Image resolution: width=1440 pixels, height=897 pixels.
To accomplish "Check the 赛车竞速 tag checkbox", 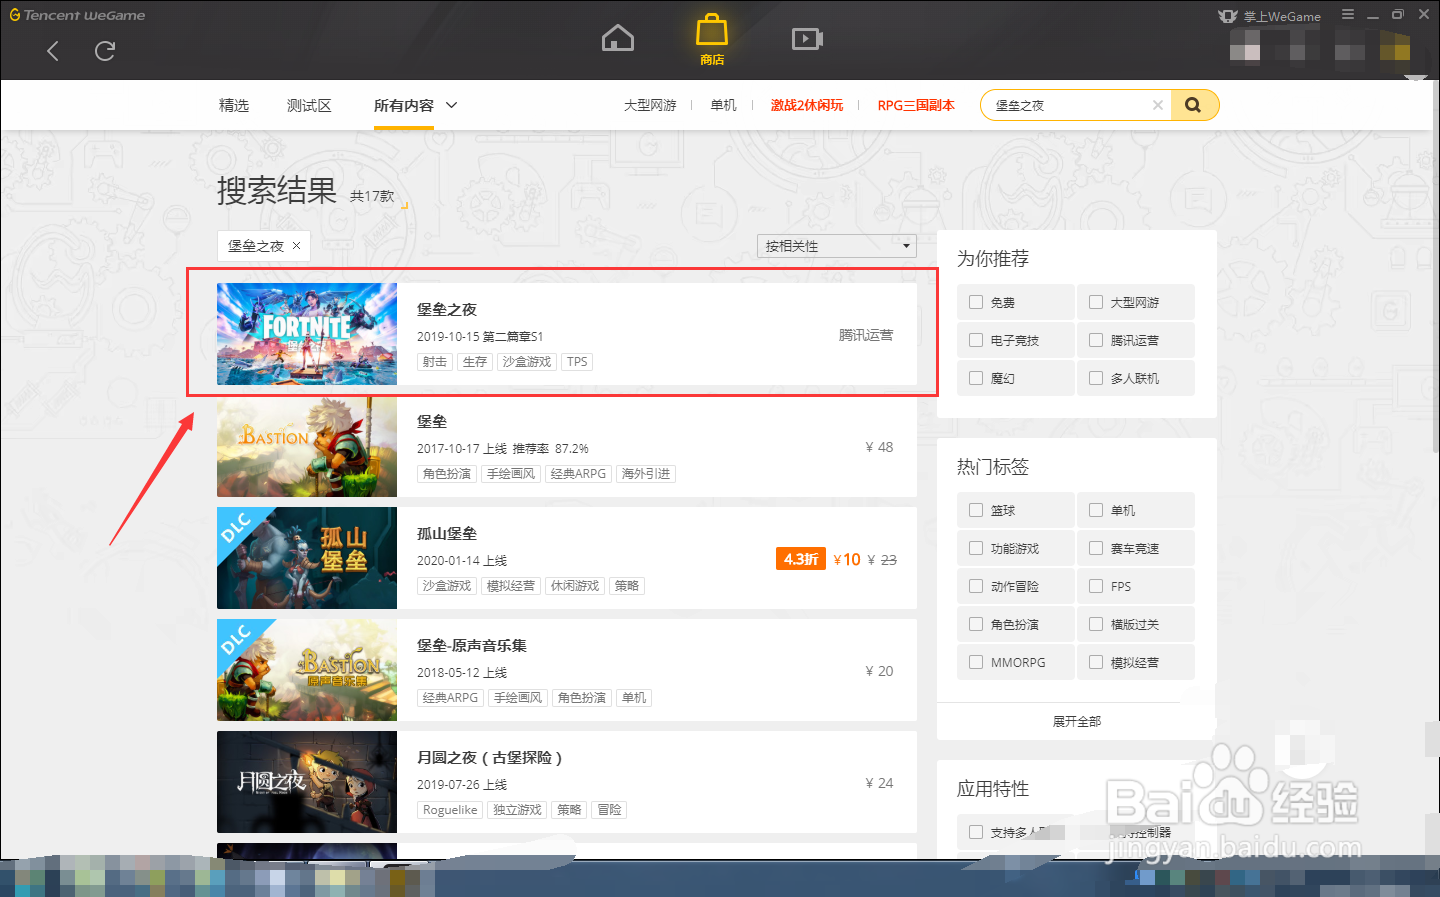I will 1096,548.
